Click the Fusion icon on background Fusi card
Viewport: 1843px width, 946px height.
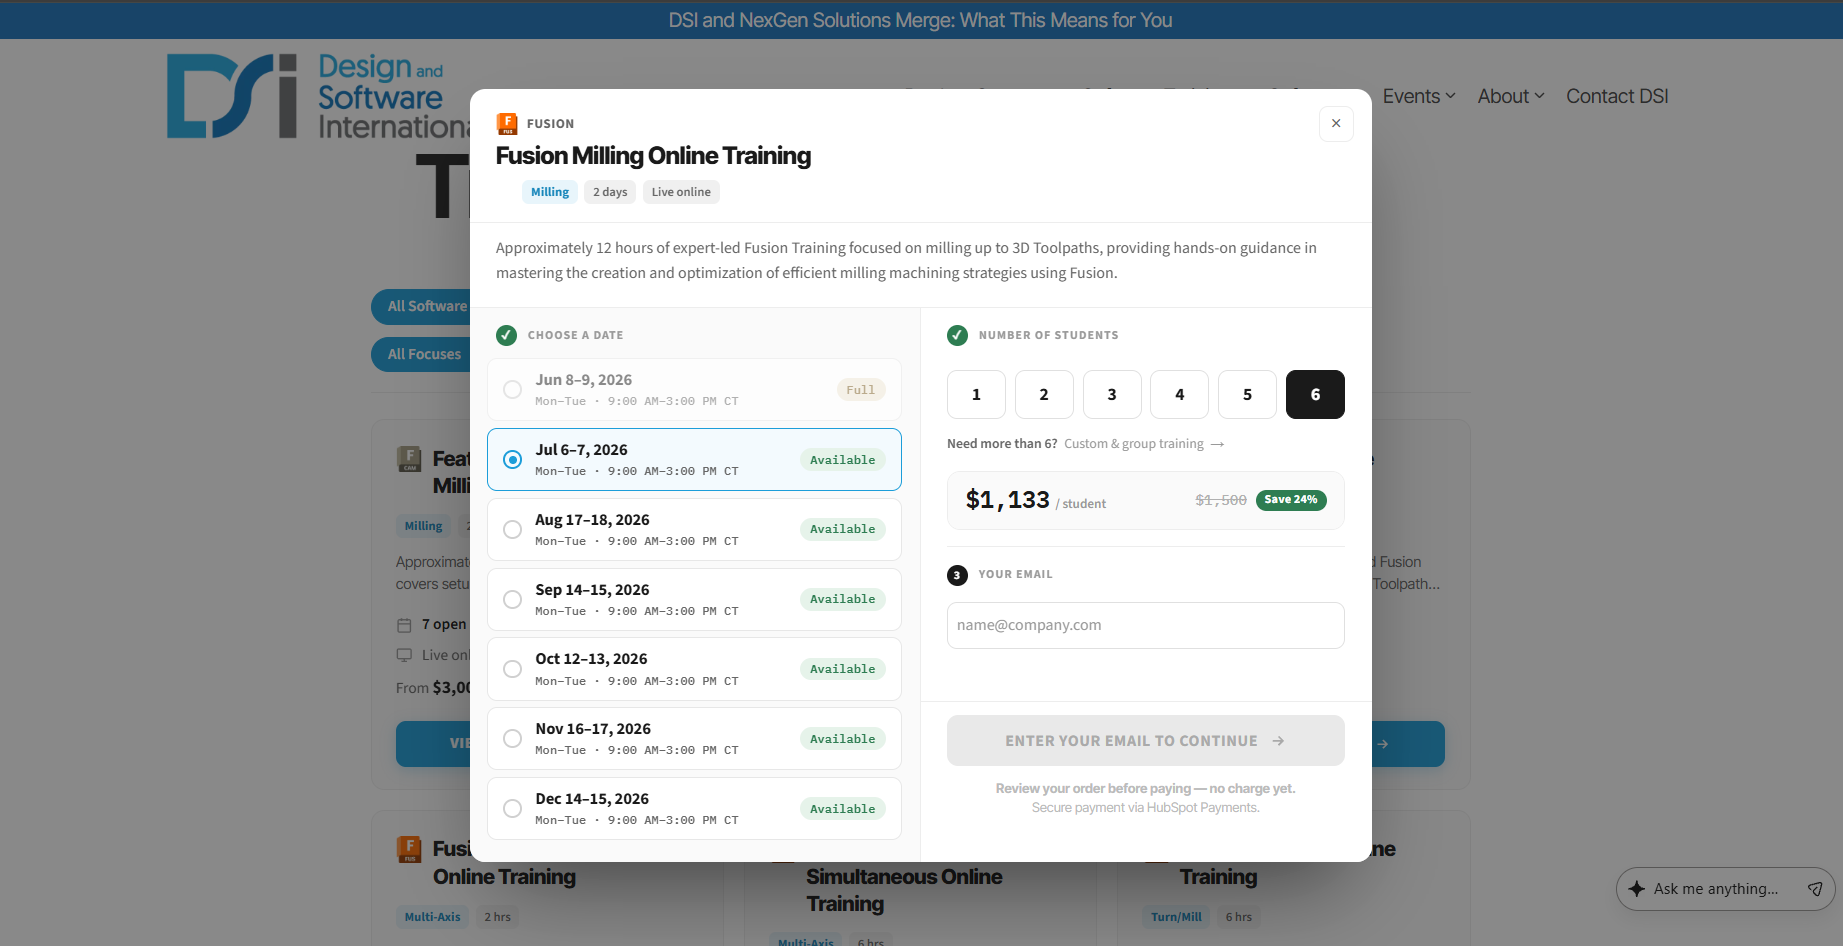(x=409, y=849)
